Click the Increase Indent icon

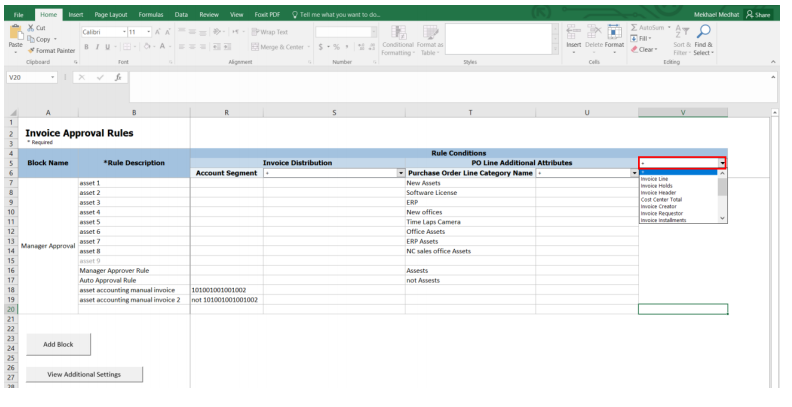click(x=227, y=47)
